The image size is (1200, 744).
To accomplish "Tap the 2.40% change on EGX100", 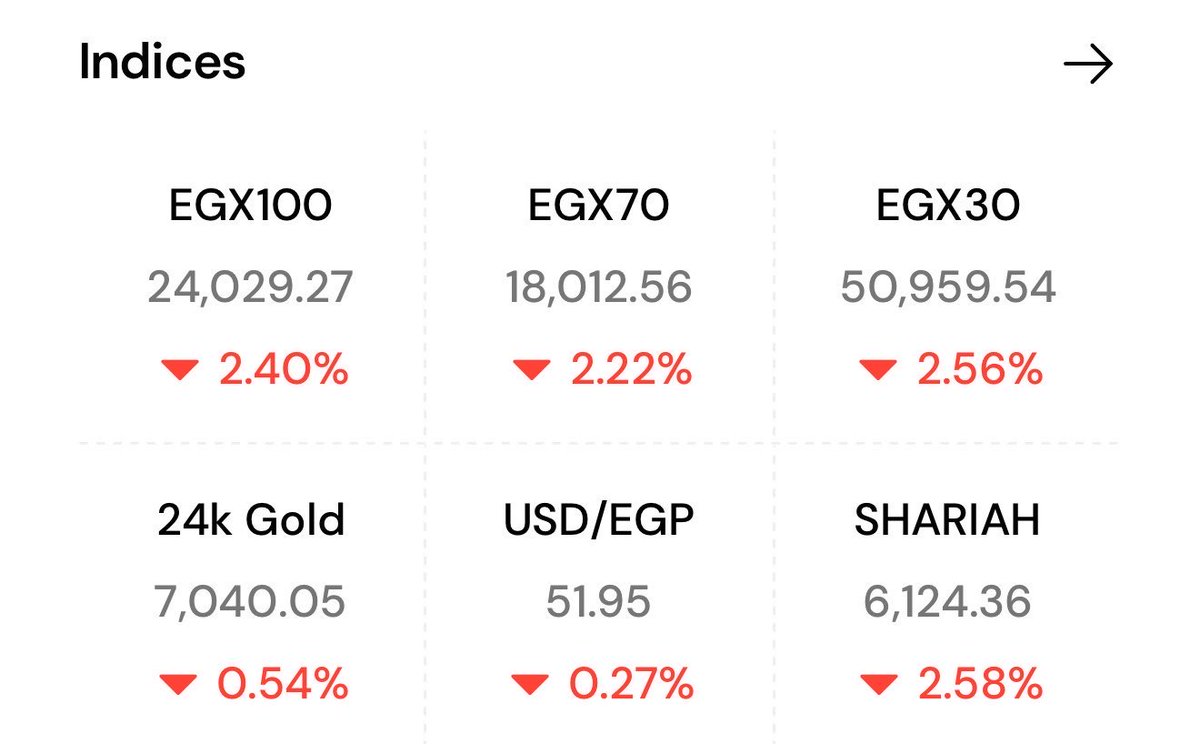I will [284, 371].
